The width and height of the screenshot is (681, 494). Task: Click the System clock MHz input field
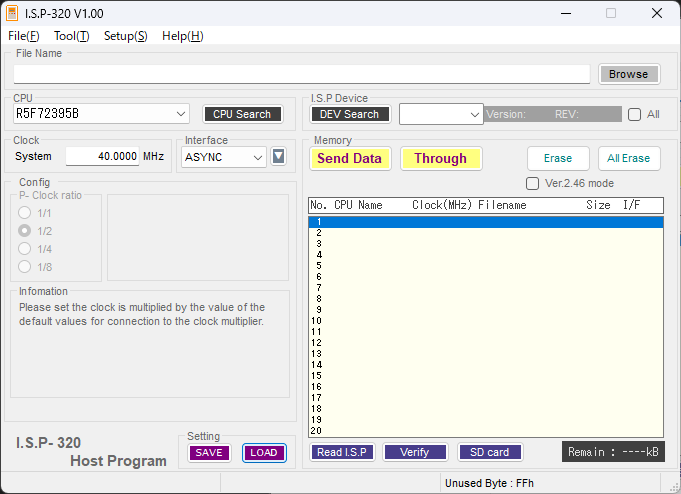coord(102,156)
